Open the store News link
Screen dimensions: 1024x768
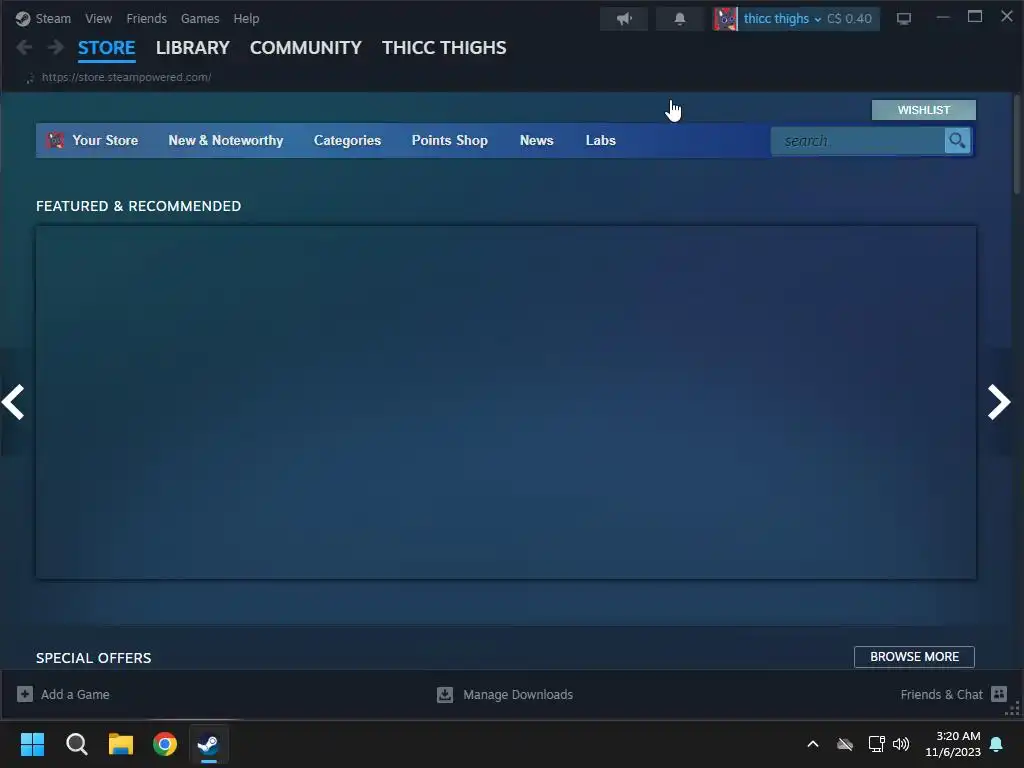click(x=536, y=140)
